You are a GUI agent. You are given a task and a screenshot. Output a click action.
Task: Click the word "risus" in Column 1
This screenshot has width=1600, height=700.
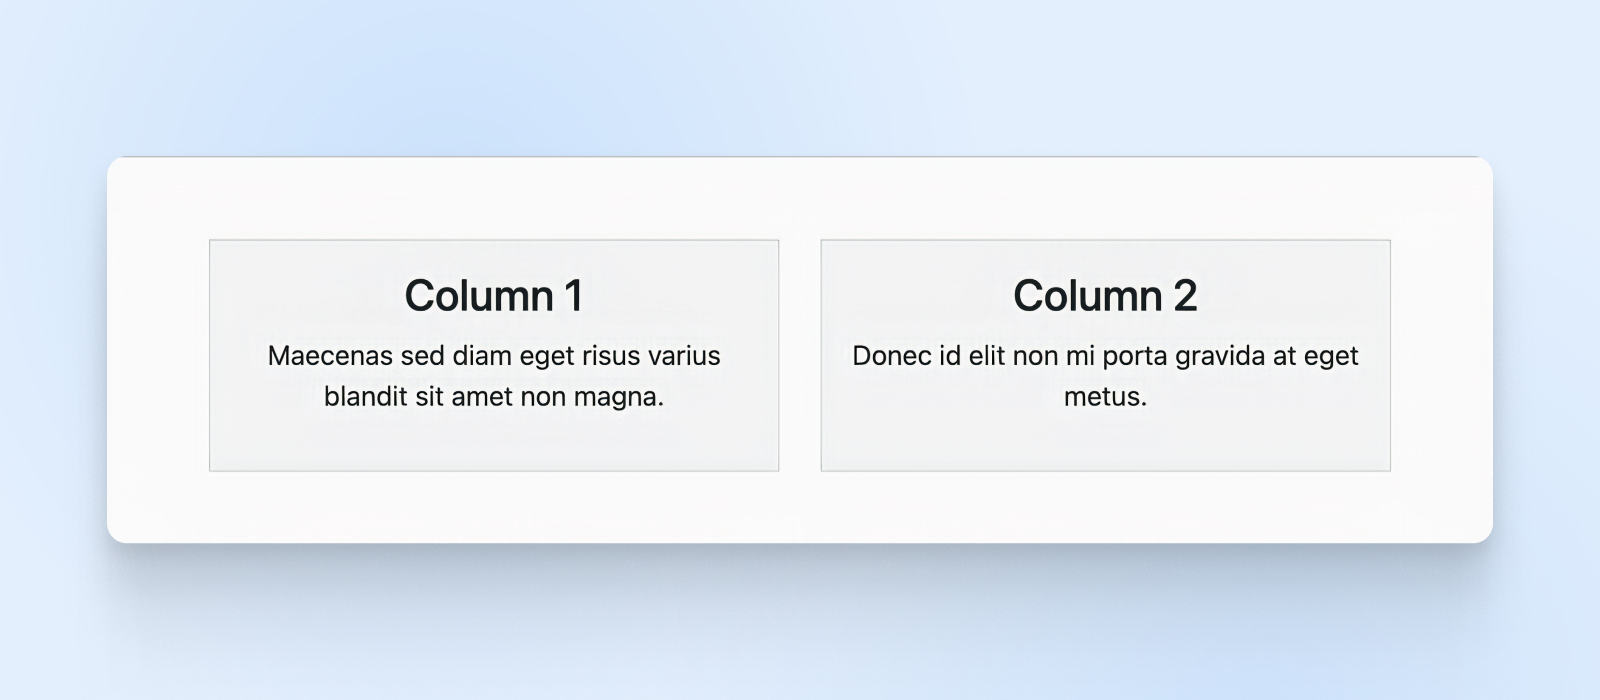point(610,356)
